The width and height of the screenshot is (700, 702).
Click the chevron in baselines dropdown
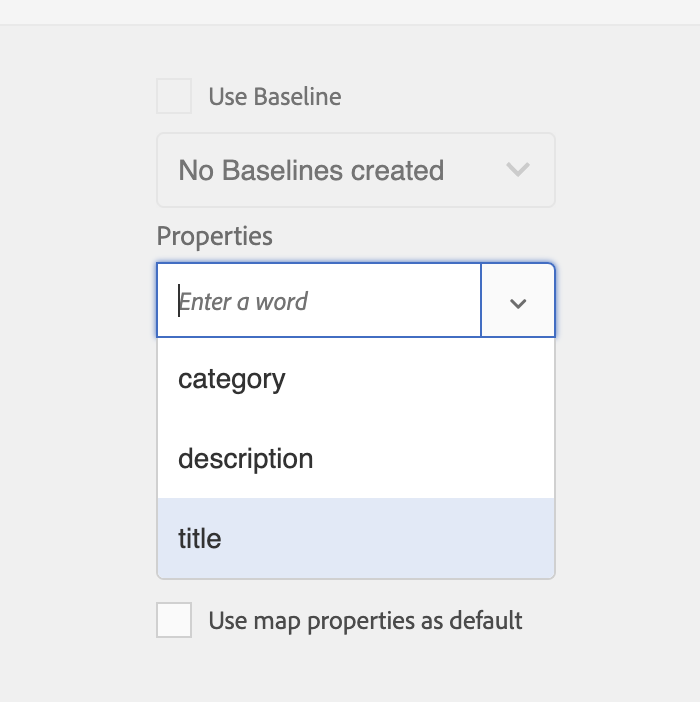coord(518,170)
